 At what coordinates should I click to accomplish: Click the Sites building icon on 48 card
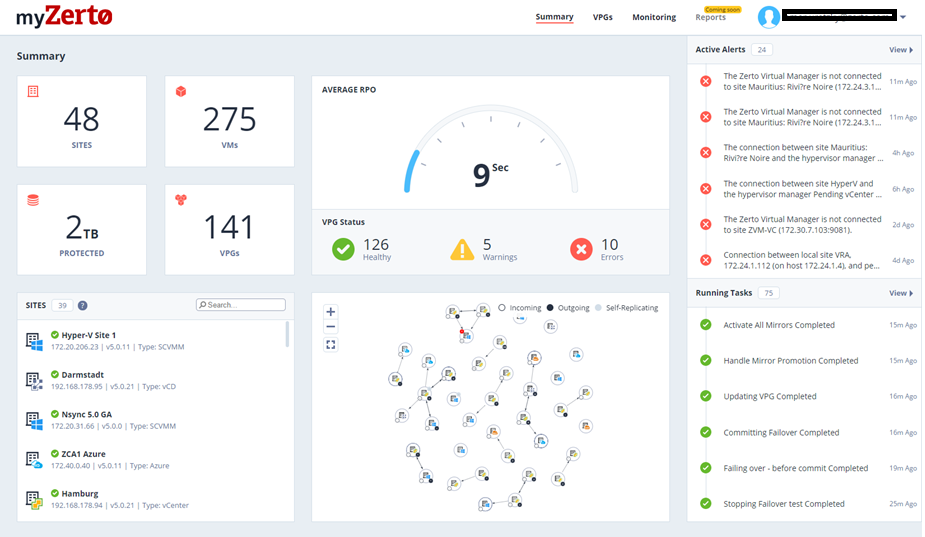(x=33, y=91)
